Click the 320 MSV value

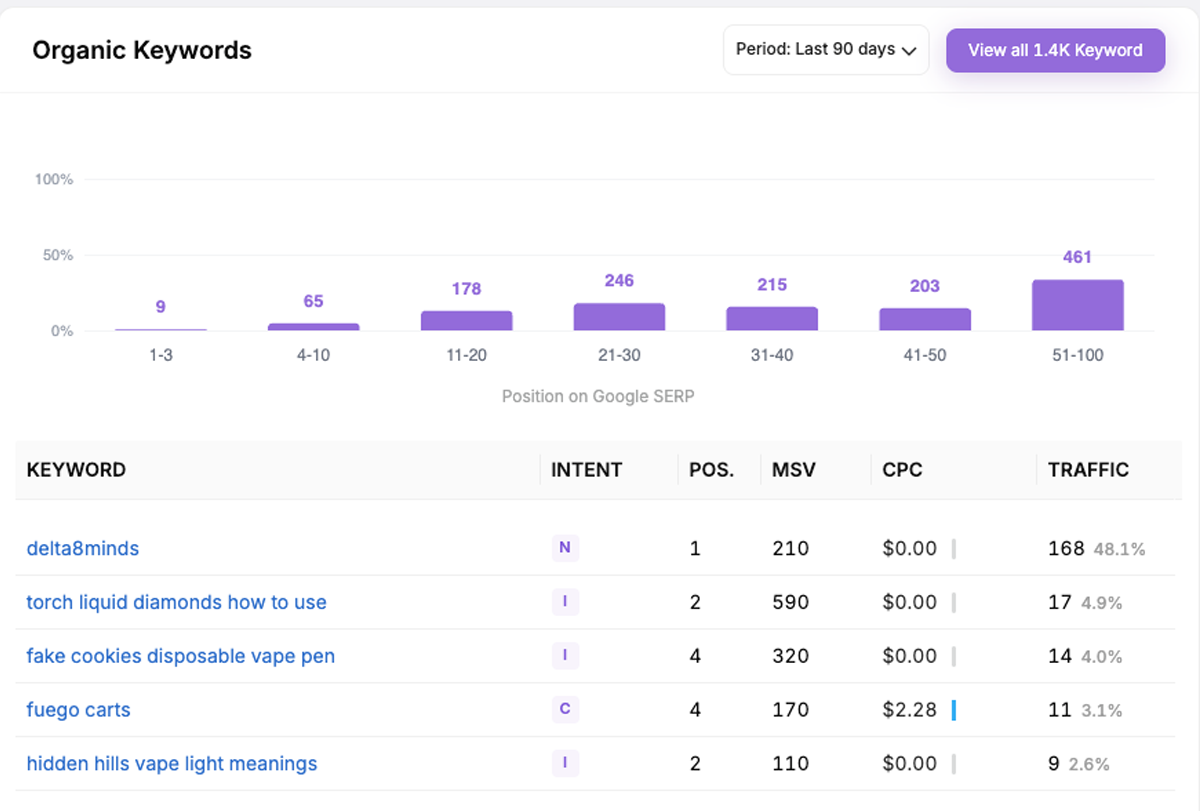790,656
